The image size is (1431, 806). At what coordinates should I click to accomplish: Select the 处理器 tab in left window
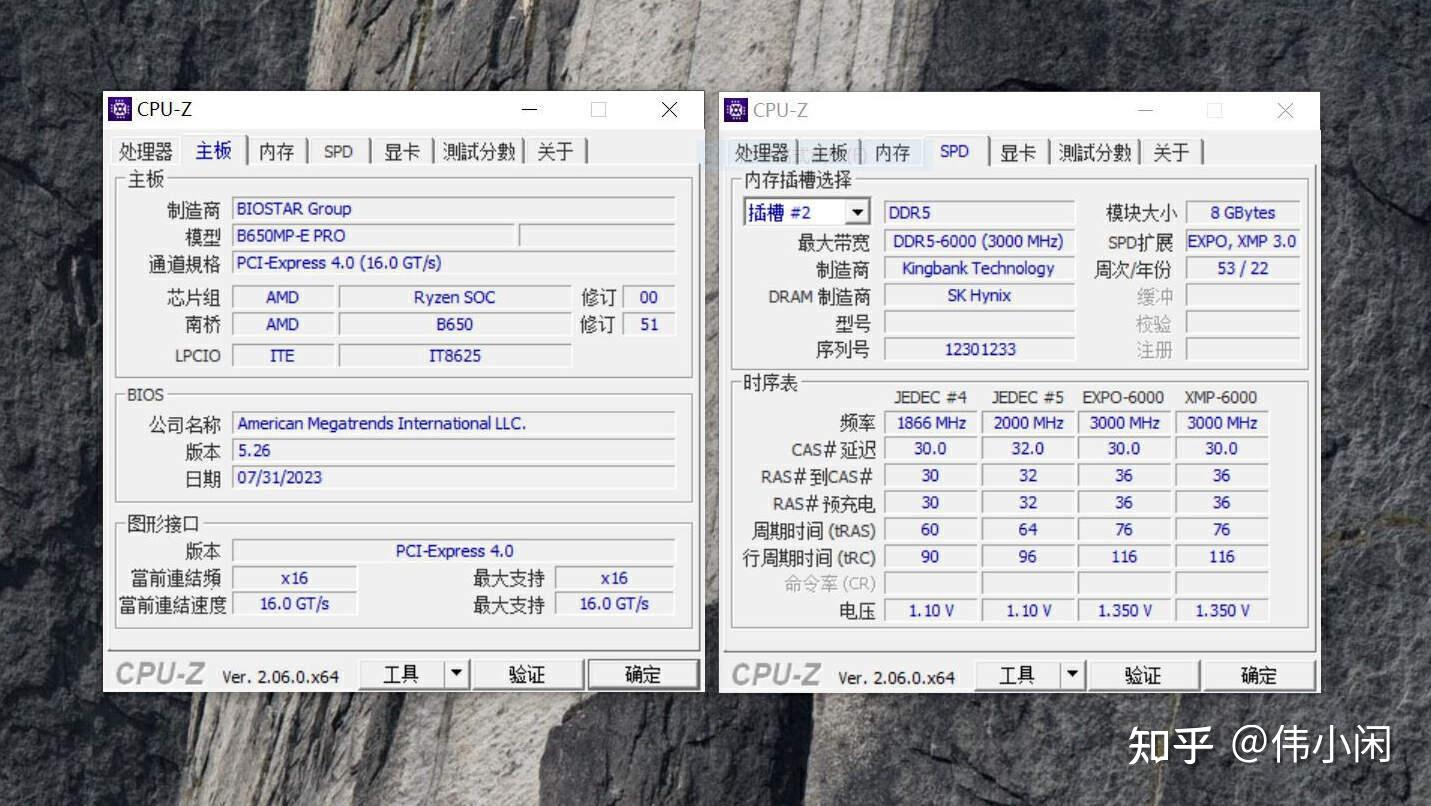pos(144,151)
